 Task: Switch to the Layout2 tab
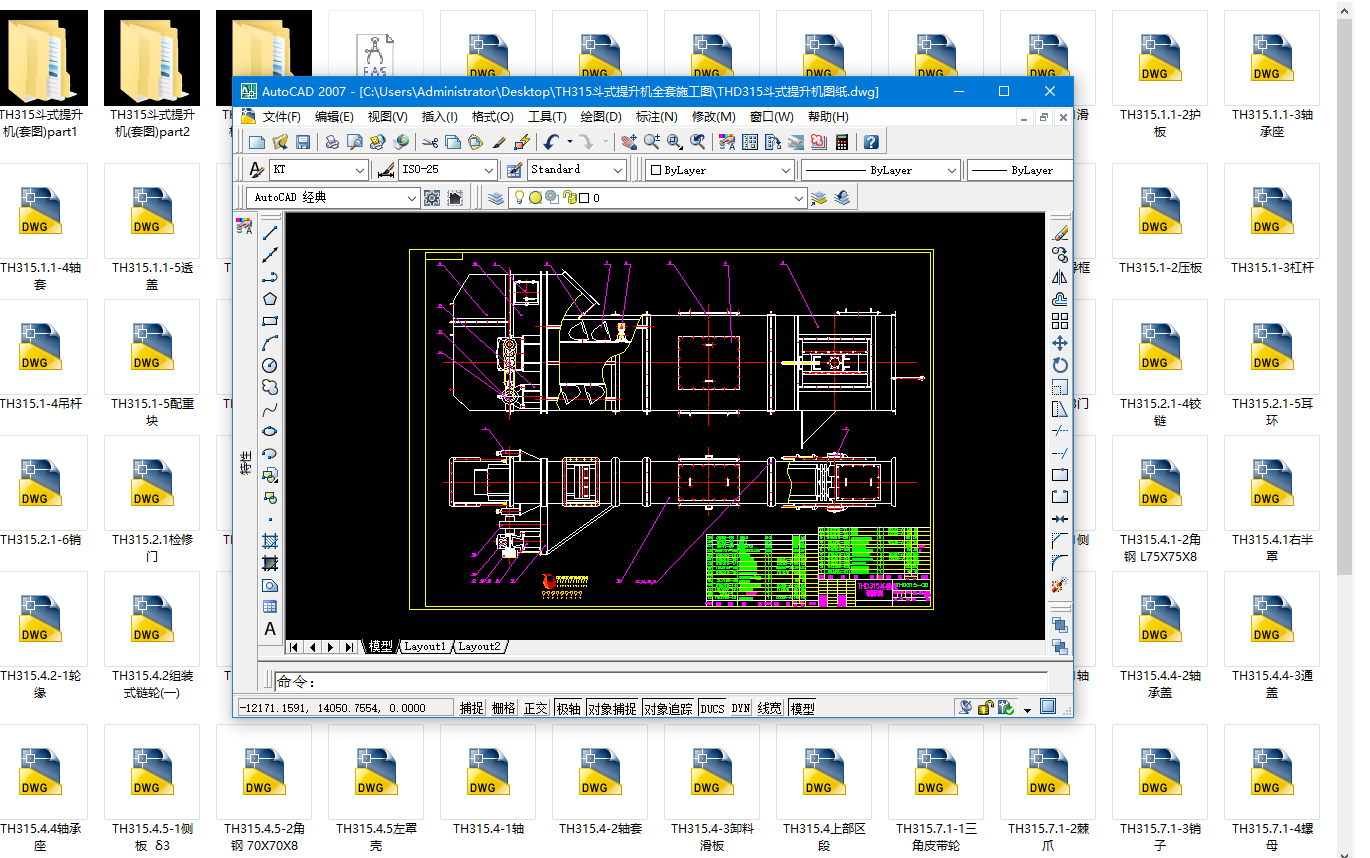pos(479,647)
